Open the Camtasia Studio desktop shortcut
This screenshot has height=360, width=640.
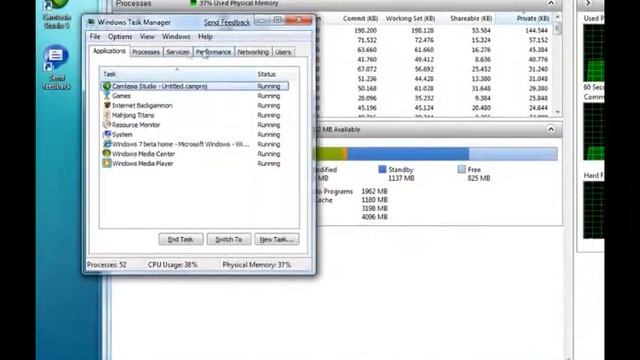tap(57, 14)
